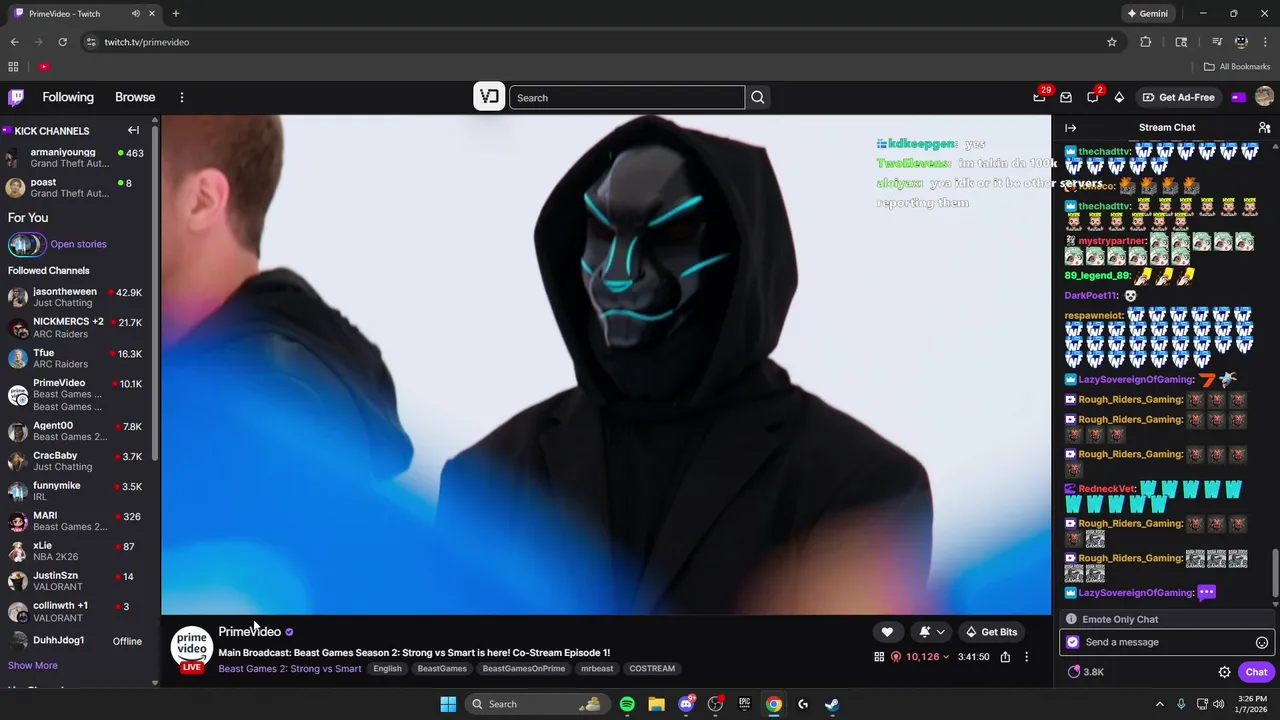This screenshot has width=1280, height=720.
Task: Open armaniyoungg channel in Kick Channels
Action: pos(76,158)
